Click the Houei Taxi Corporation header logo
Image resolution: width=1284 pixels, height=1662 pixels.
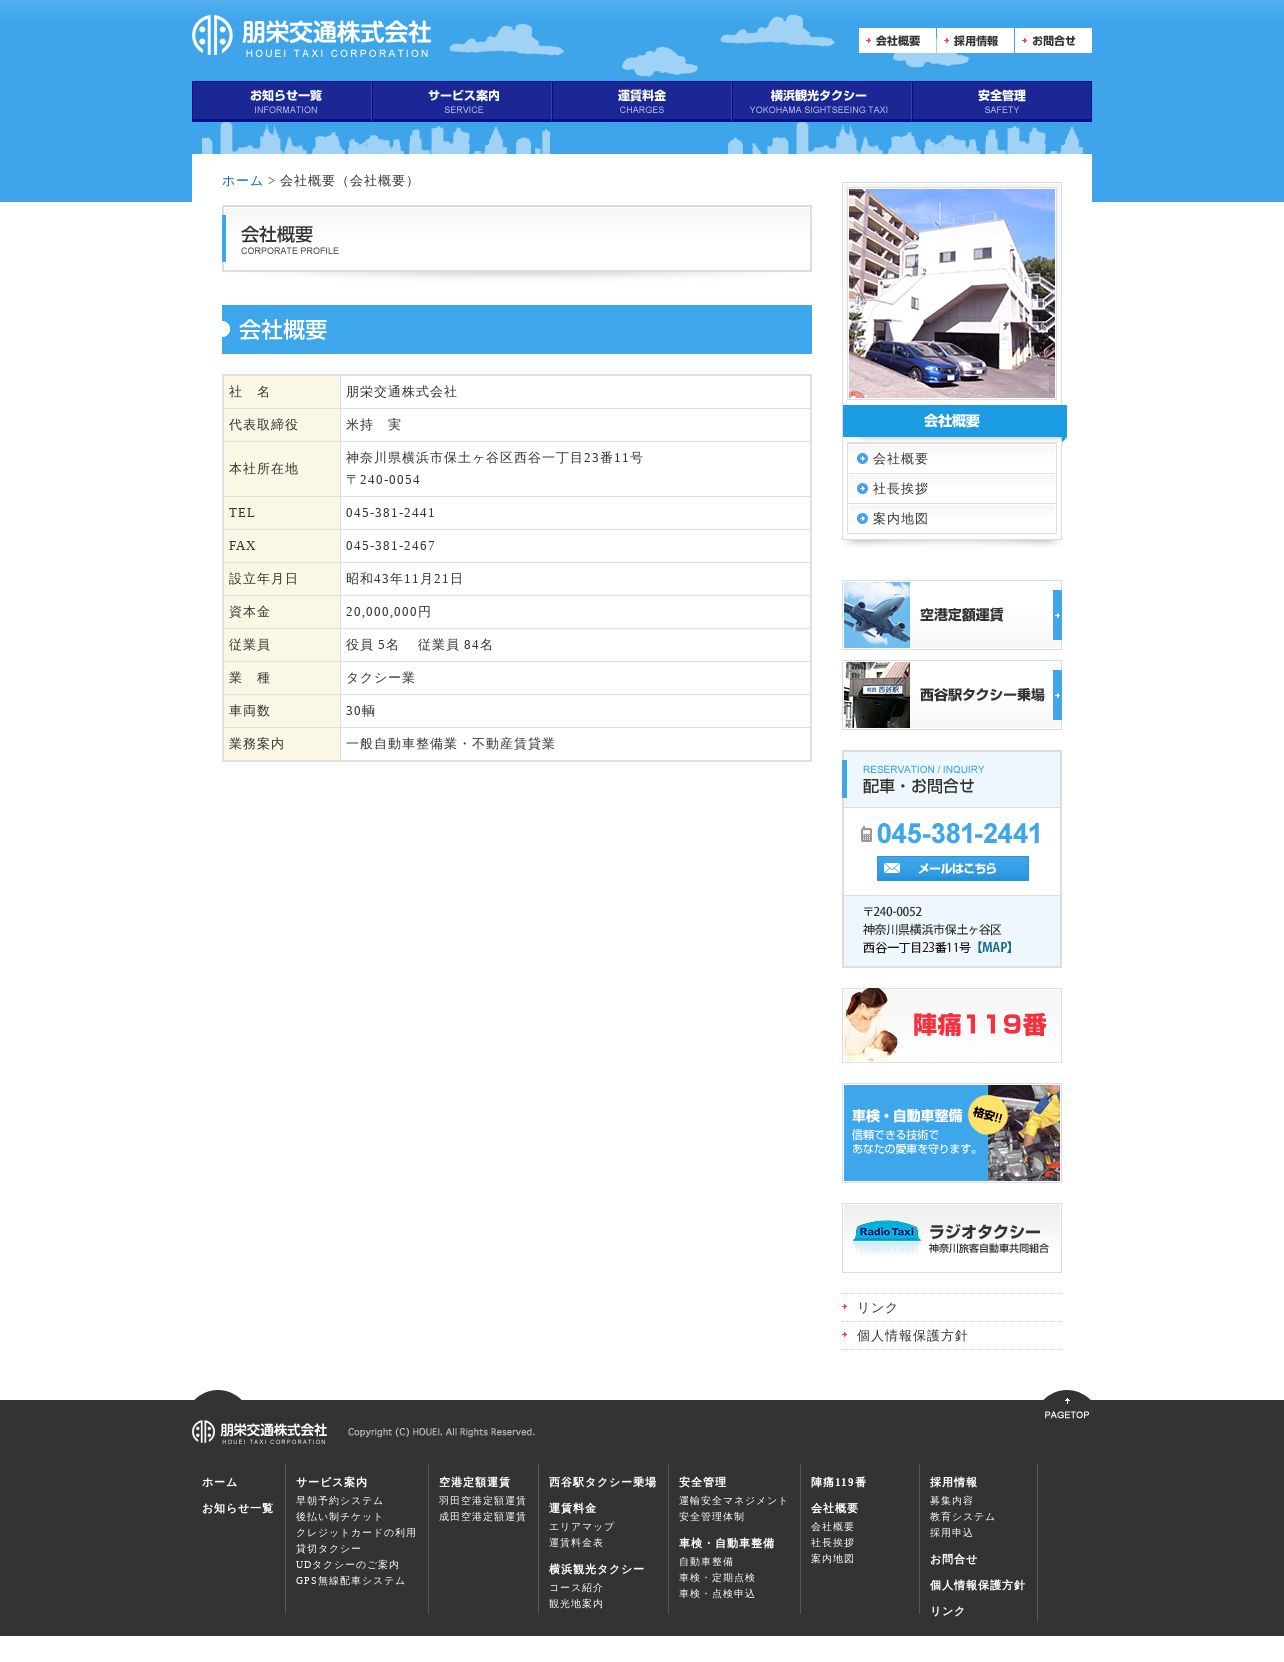tap(311, 36)
